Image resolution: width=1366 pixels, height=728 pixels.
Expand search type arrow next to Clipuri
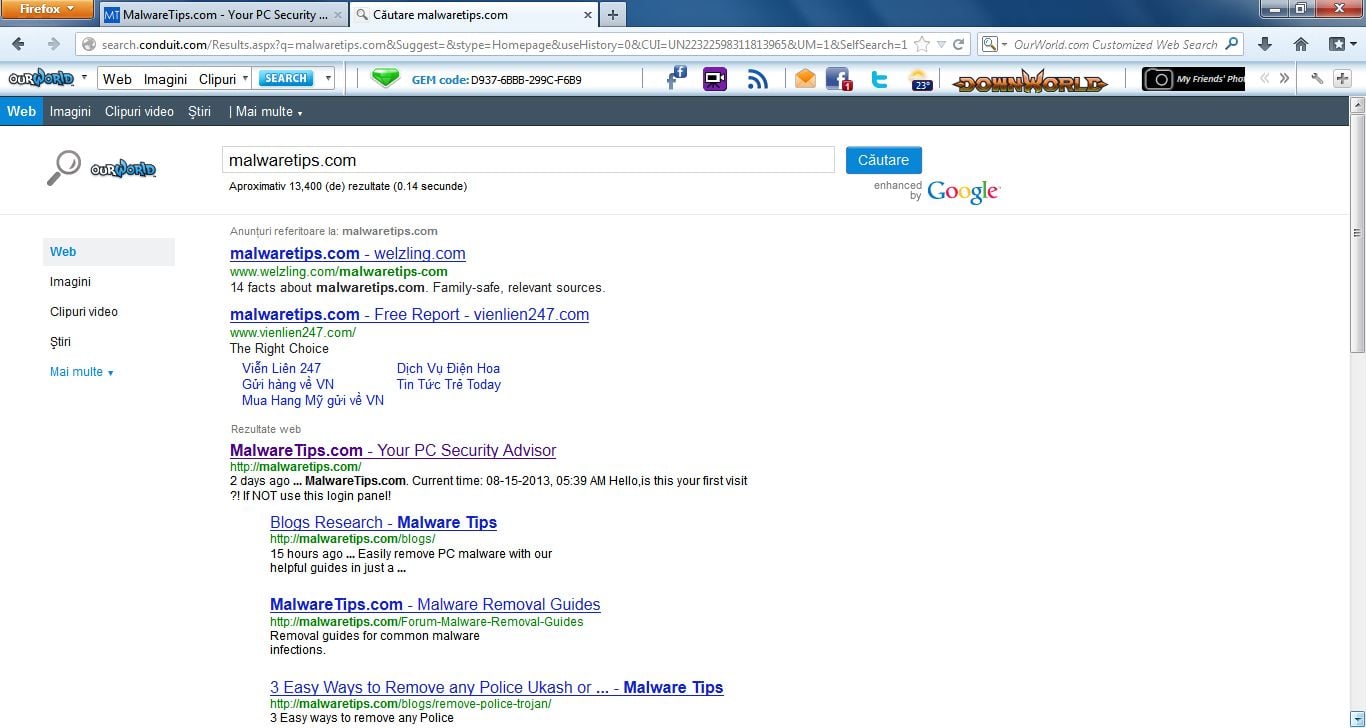[x=245, y=79]
